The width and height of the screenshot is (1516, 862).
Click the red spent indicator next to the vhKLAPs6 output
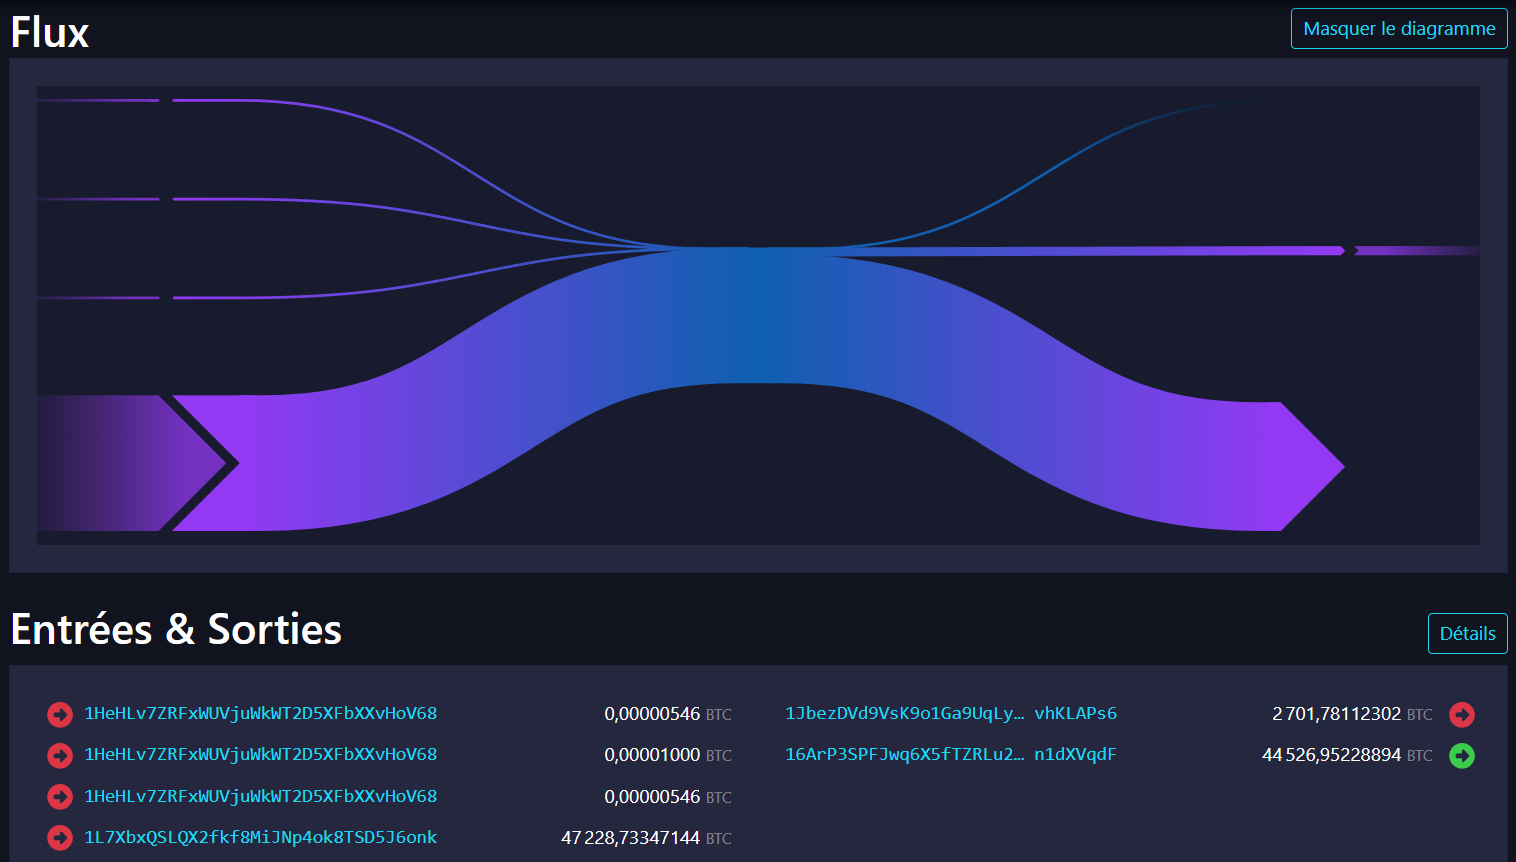pyautogui.click(x=1461, y=714)
